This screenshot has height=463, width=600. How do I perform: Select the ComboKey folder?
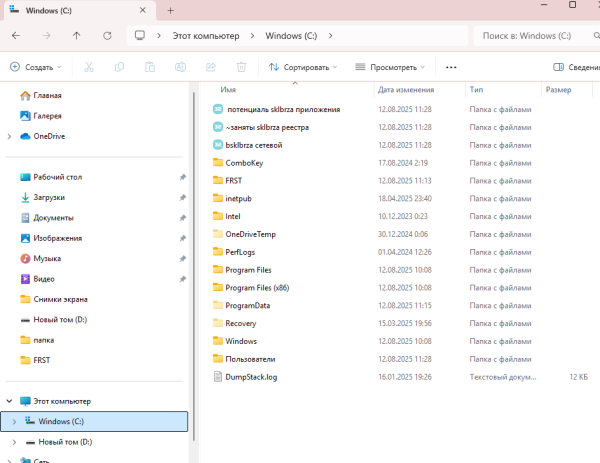[244, 162]
